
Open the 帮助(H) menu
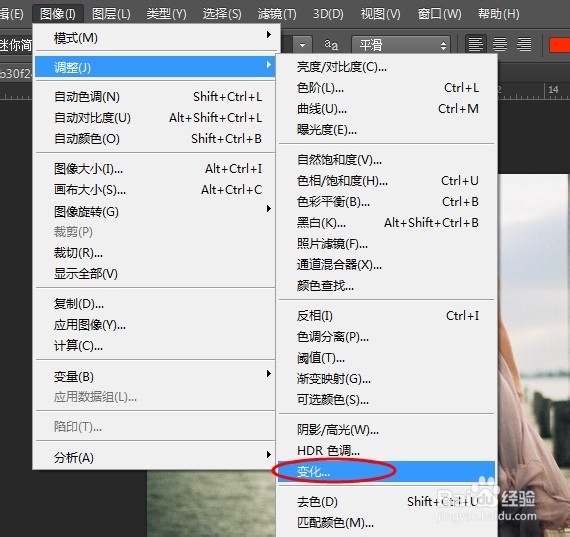pos(498,14)
